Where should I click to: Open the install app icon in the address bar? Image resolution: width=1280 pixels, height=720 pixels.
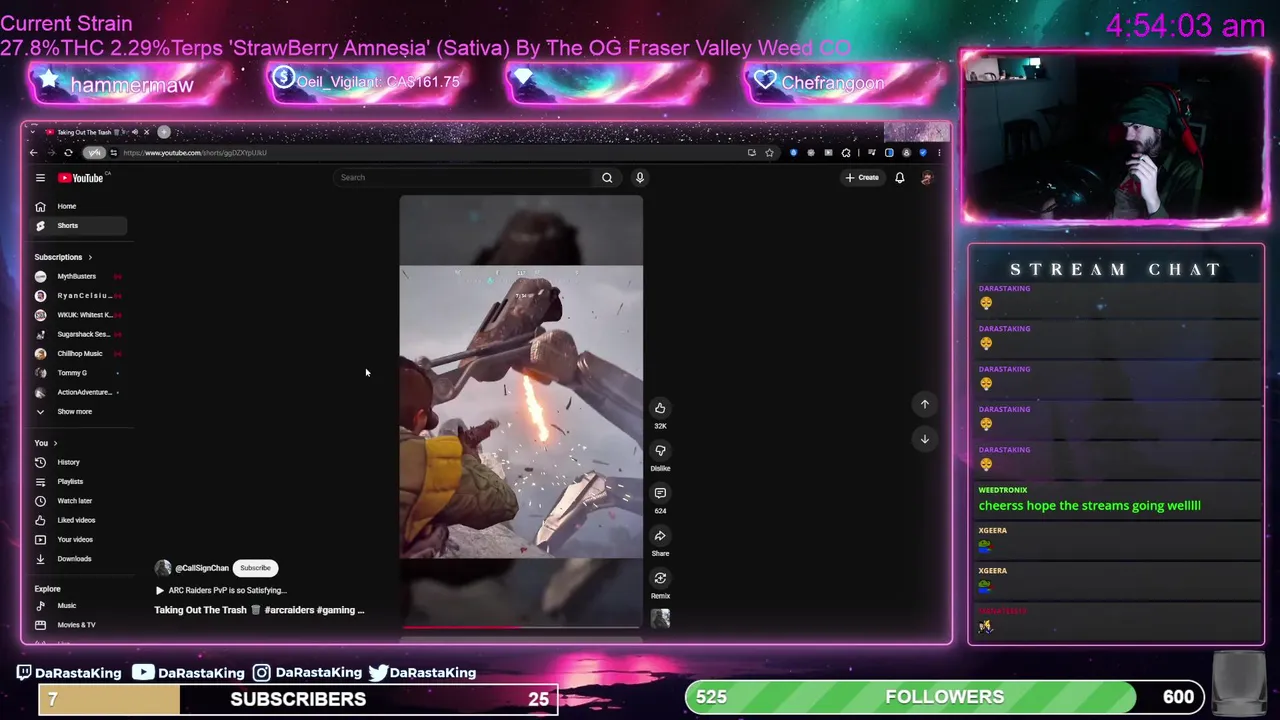pyautogui.click(x=751, y=153)
